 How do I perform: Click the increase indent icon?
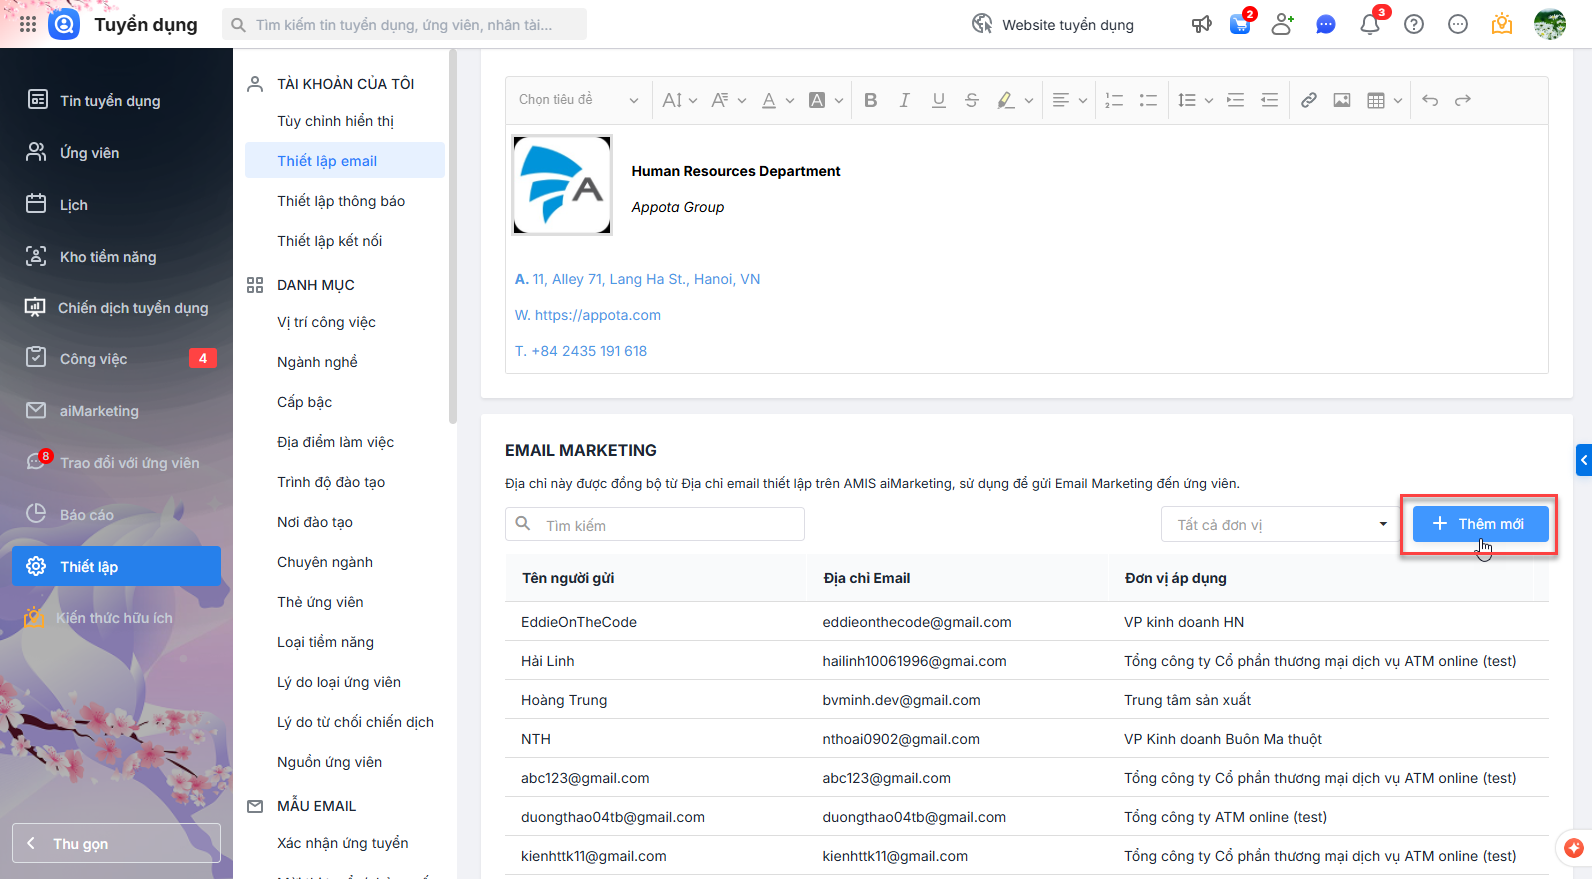coord(1236,100)
